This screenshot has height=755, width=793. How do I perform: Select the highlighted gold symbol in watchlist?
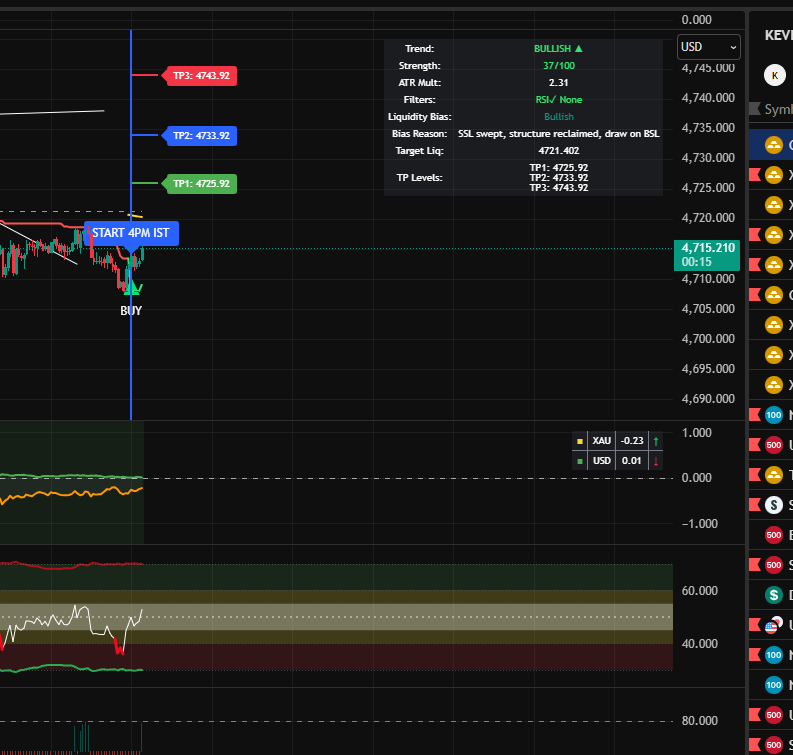pos(774,145)
